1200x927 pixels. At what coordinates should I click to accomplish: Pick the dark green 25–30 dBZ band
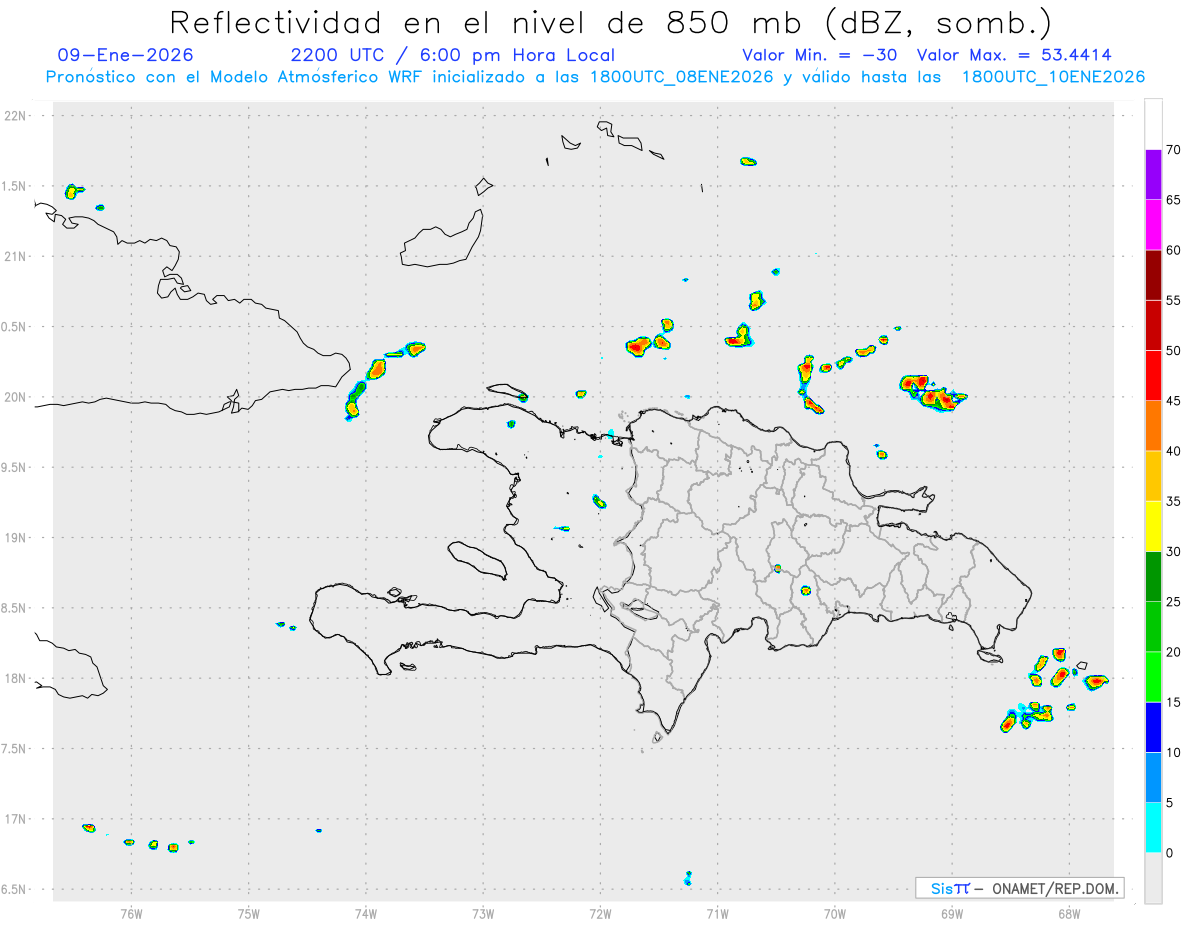[1153, 577]
